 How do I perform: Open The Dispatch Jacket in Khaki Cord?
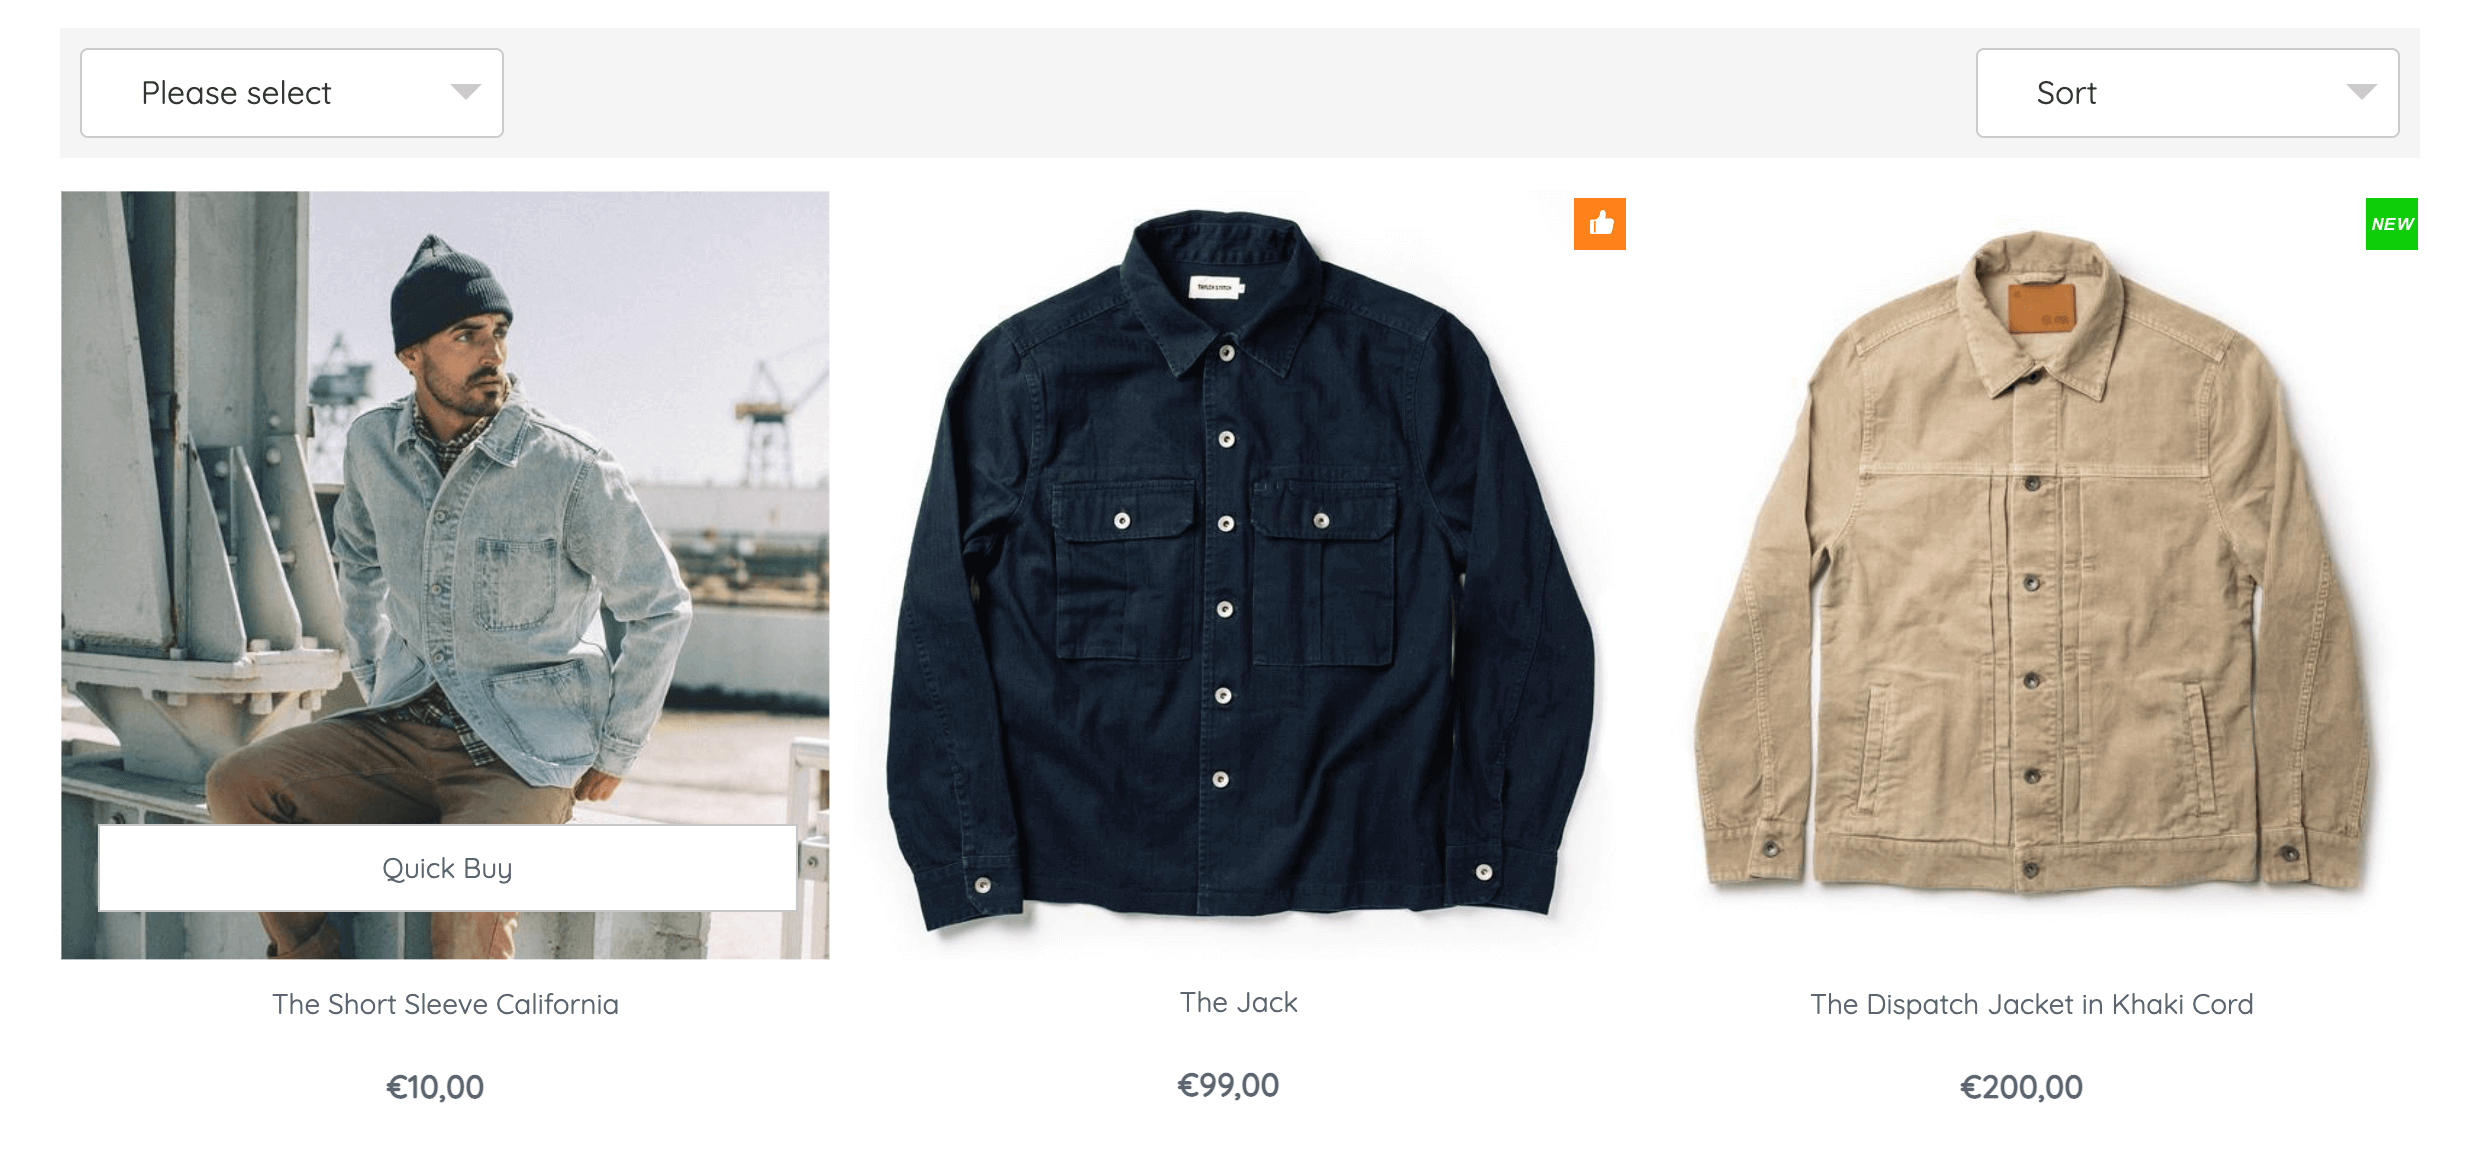pyautogui.click(x=2031, y=1004)
